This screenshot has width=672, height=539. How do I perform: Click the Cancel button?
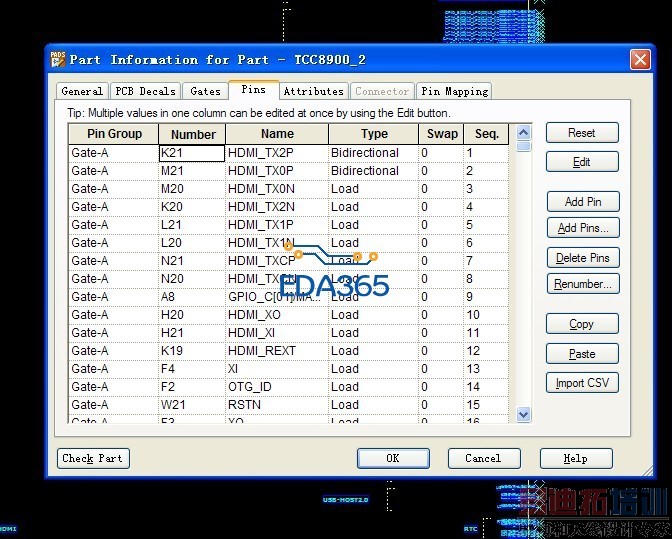coord(484,458)
